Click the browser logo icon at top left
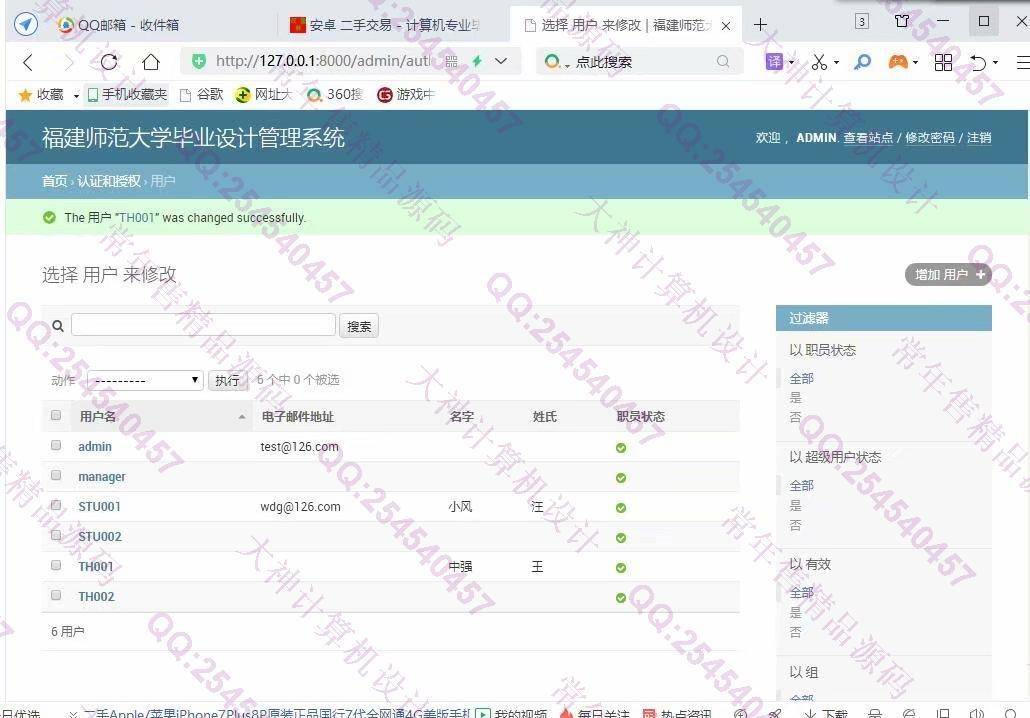Screen dimensions: 1030x718 26,25
